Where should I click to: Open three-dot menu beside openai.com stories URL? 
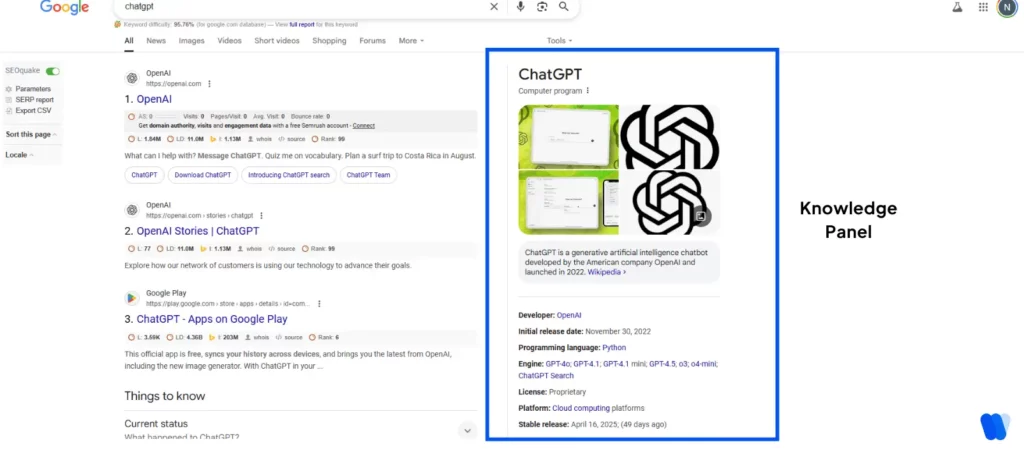point(261,215)
